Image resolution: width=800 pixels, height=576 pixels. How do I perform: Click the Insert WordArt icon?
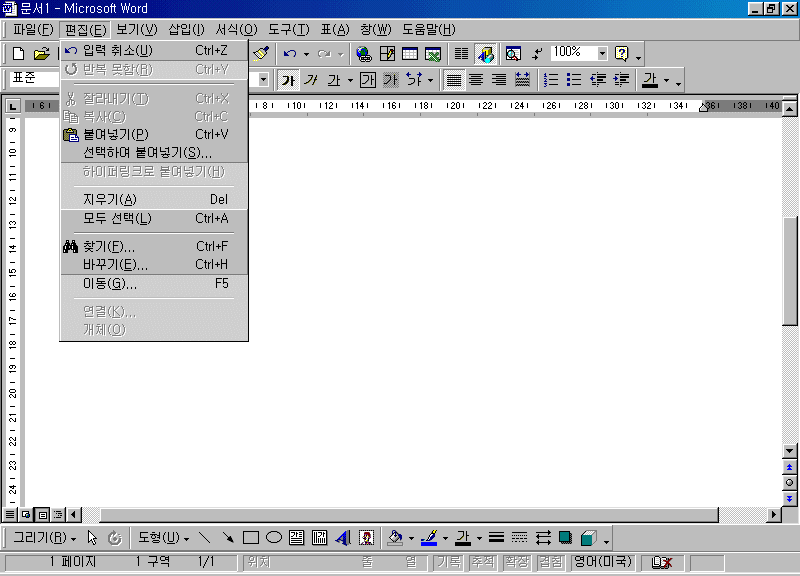tap(343, 538)
